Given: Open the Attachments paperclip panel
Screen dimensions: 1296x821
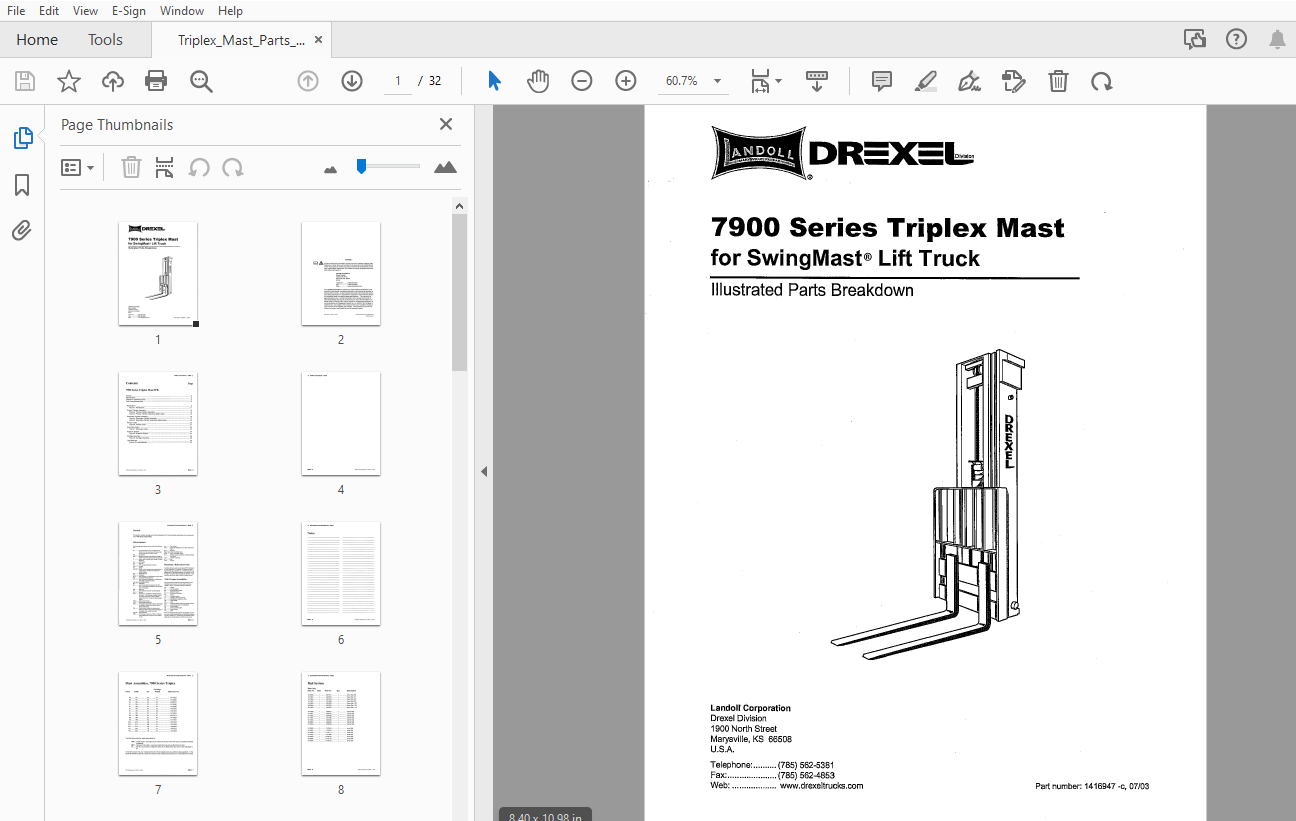Looking at the screenshot, I should pos(22,231).
